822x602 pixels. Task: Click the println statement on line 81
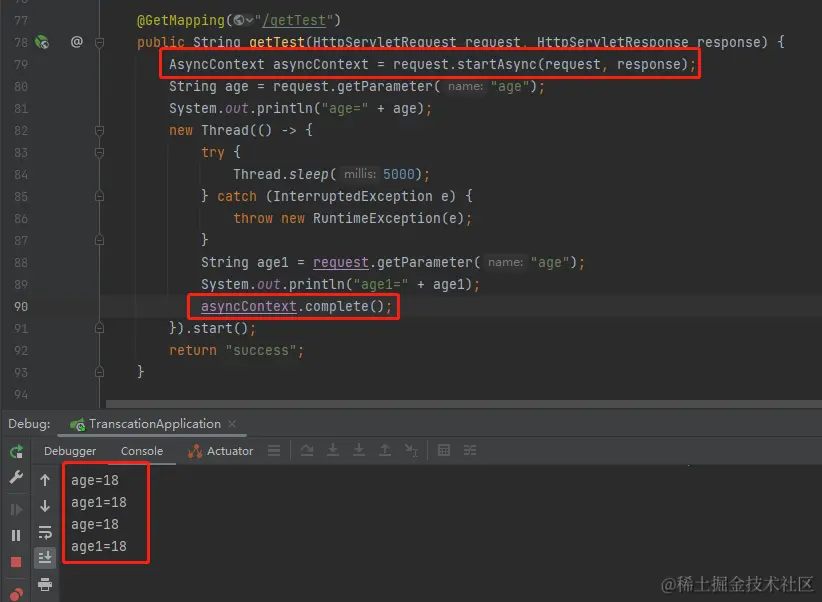click(300, 108)
